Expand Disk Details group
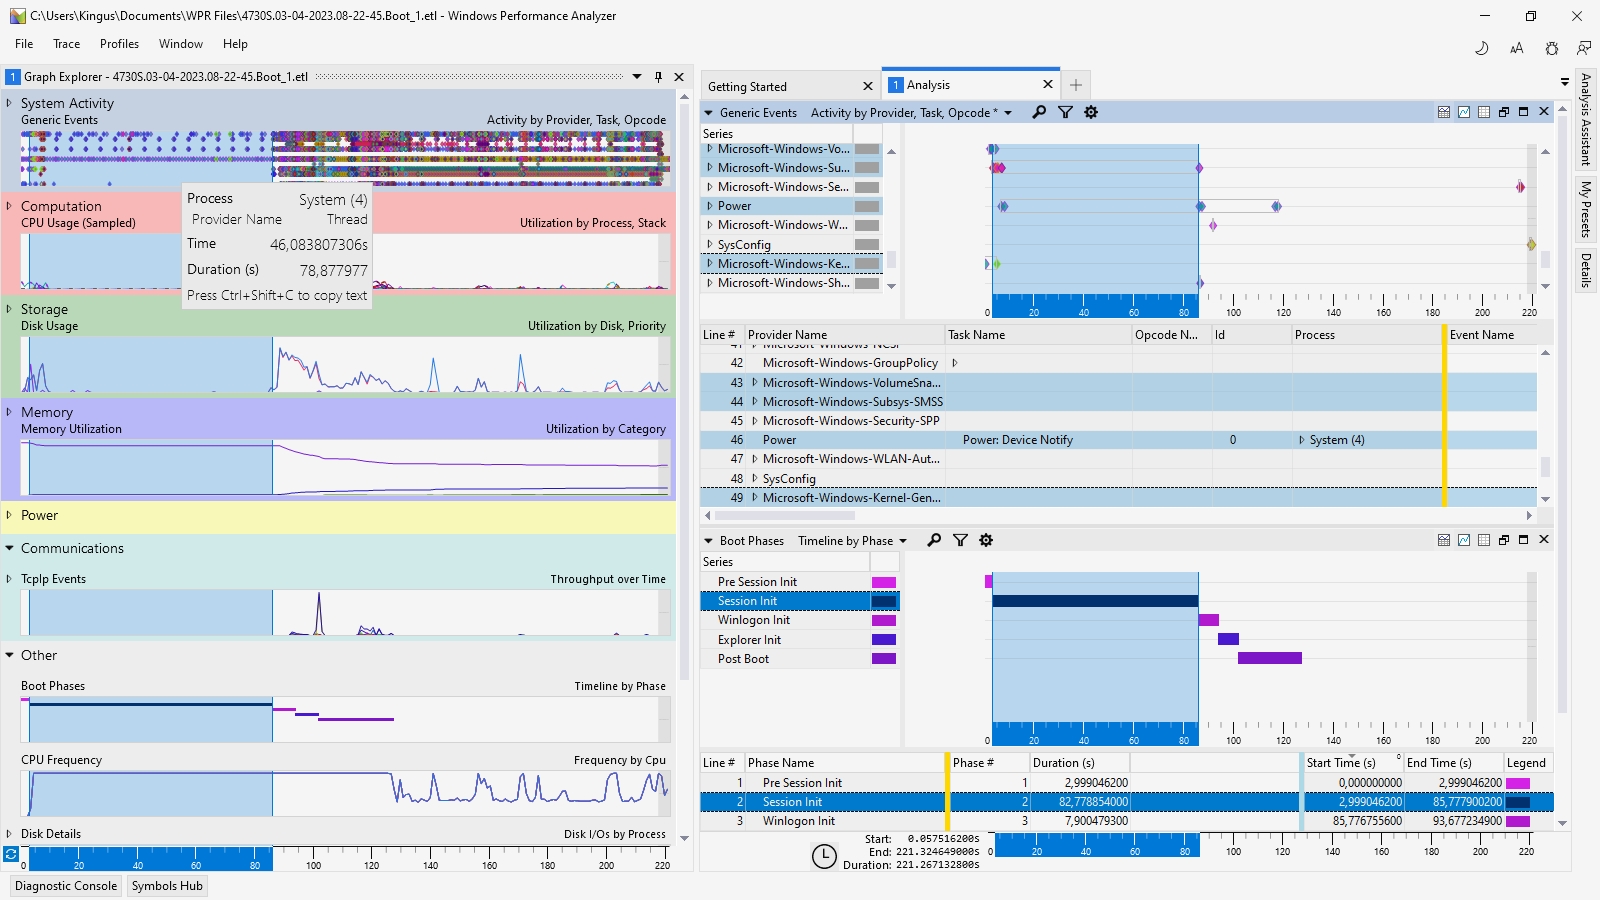 point(9,833)
